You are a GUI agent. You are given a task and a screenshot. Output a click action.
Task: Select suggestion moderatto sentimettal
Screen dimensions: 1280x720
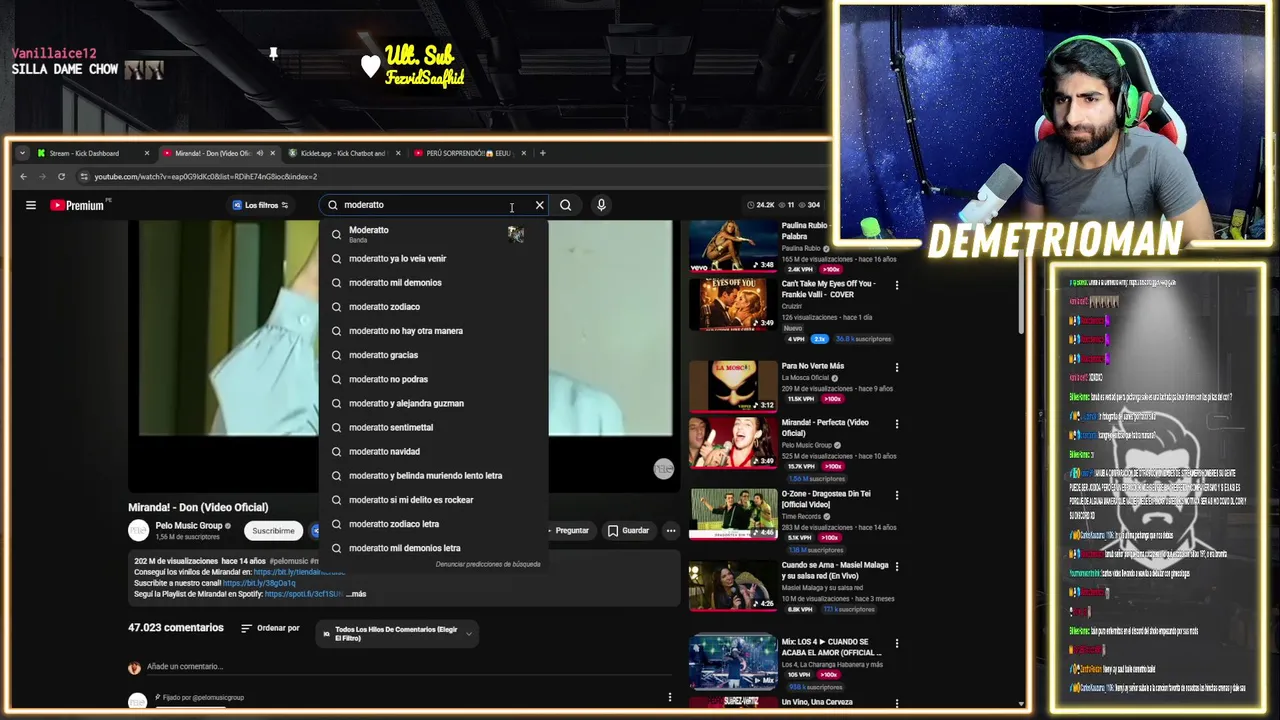click(x=433, y=427)
